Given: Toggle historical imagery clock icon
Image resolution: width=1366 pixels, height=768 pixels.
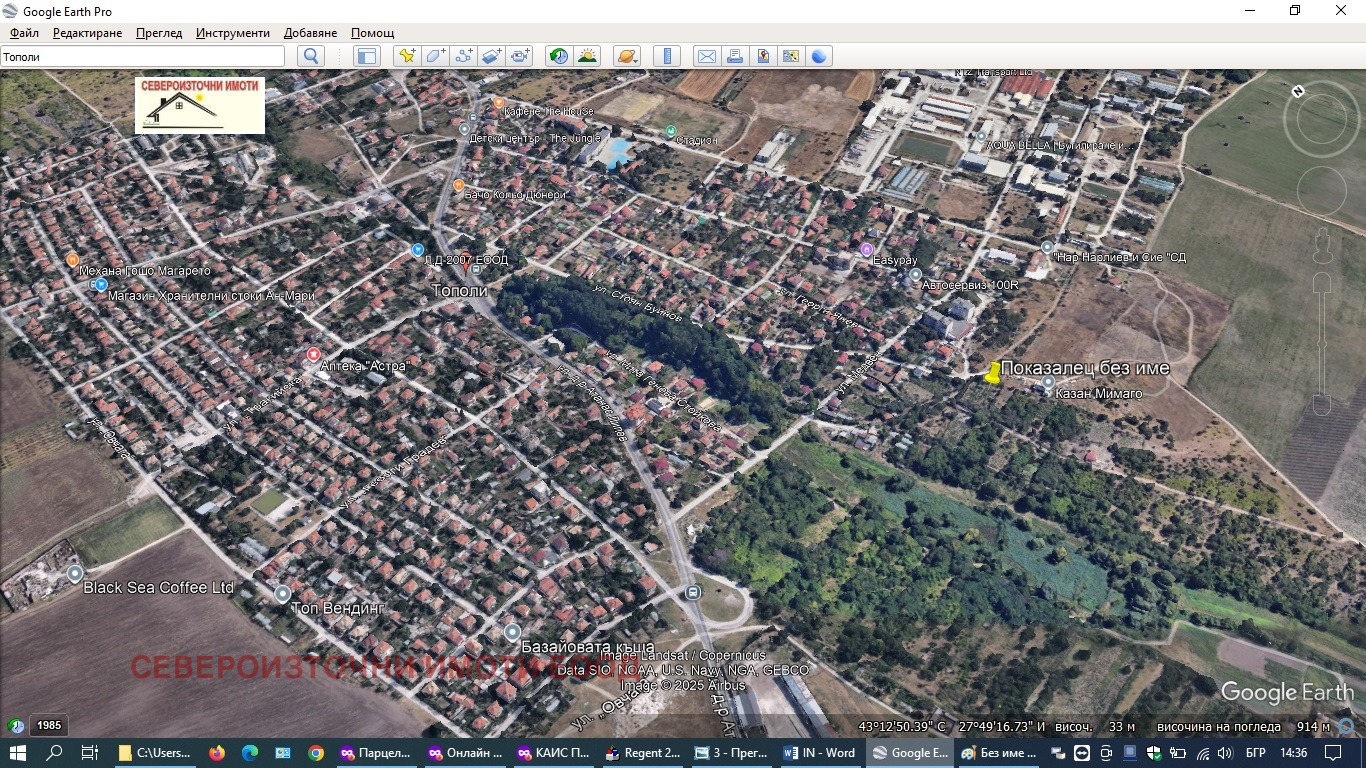Looking at the screenshot, I should [559, 56].
